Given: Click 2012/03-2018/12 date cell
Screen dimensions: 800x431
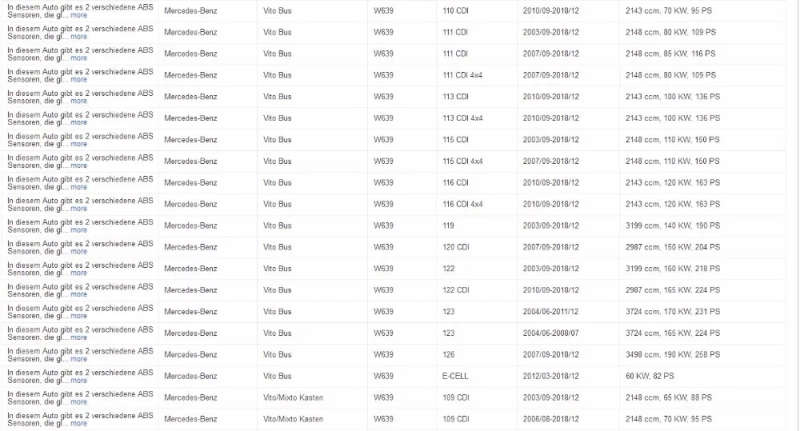Looking at the screenshot, I should click(x=551, y=376).
